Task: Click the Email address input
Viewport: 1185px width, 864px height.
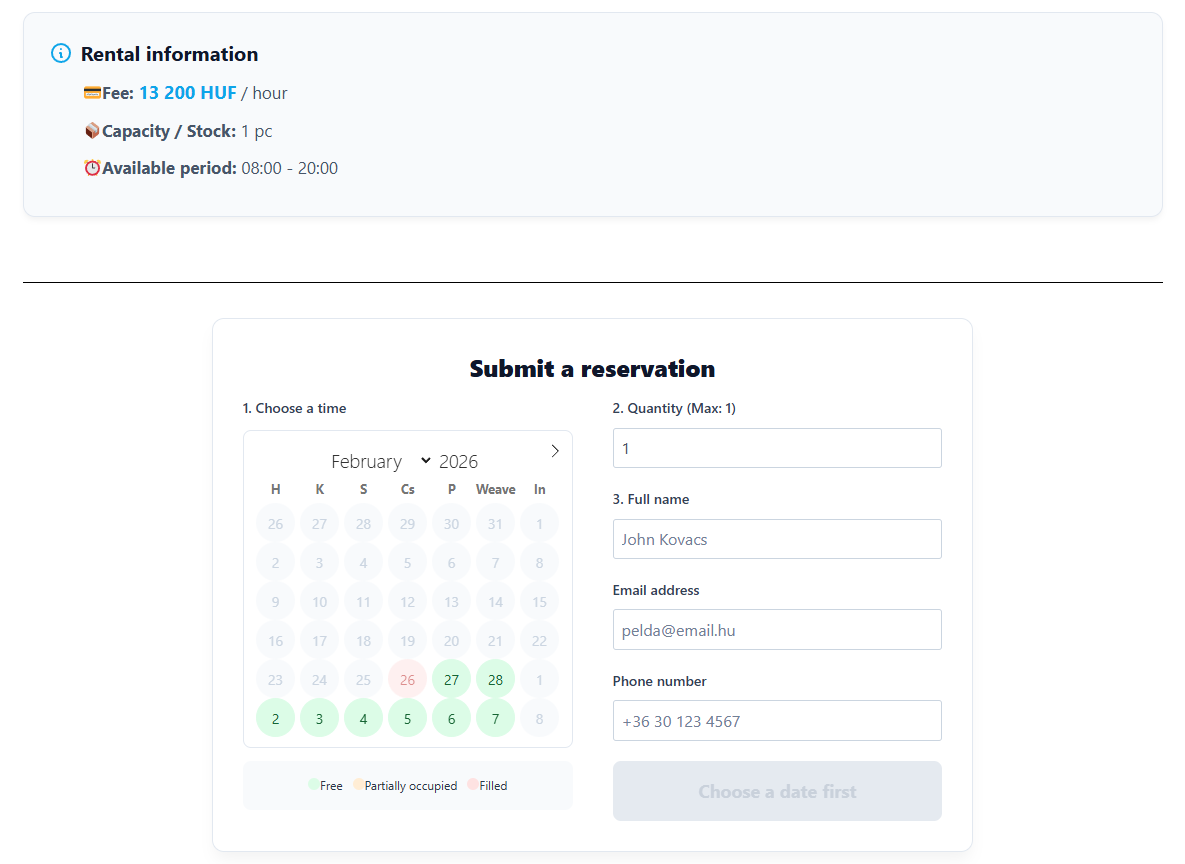Action: [x=777, y=630]
